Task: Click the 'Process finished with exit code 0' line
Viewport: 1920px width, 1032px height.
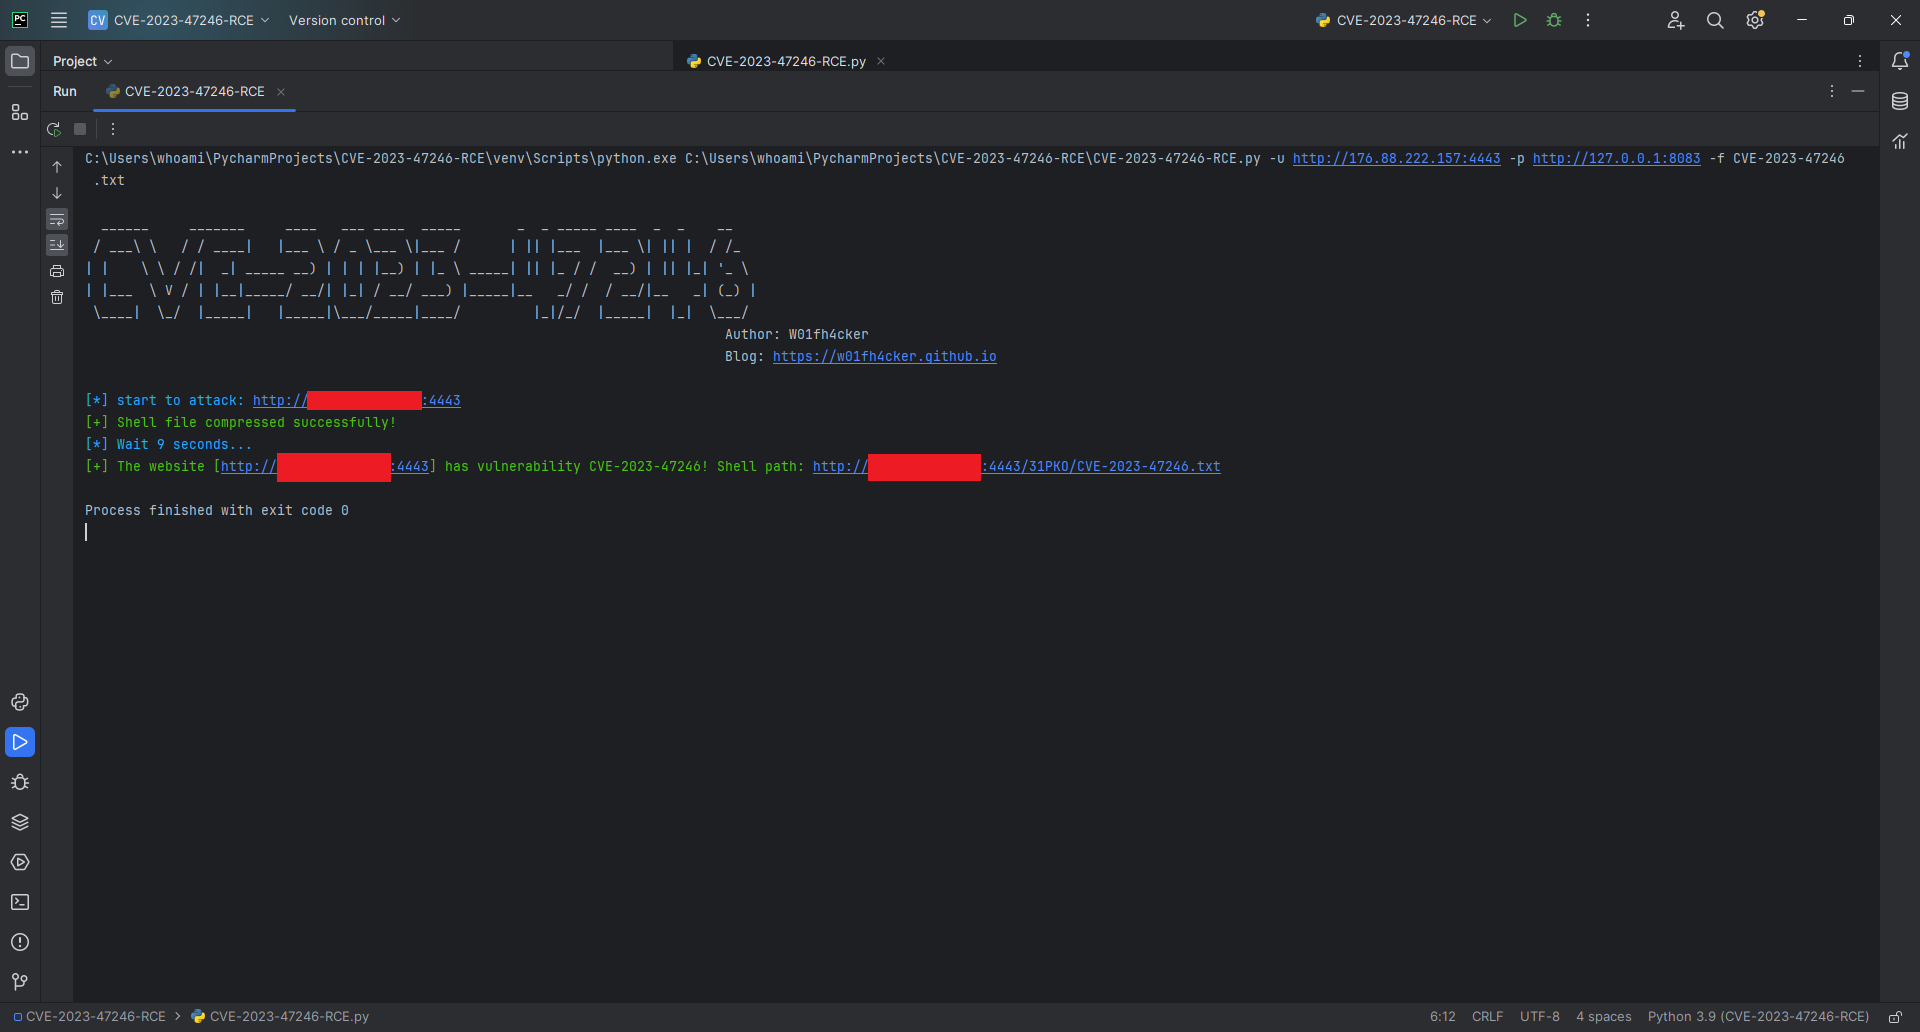Action: coord(217,510)
